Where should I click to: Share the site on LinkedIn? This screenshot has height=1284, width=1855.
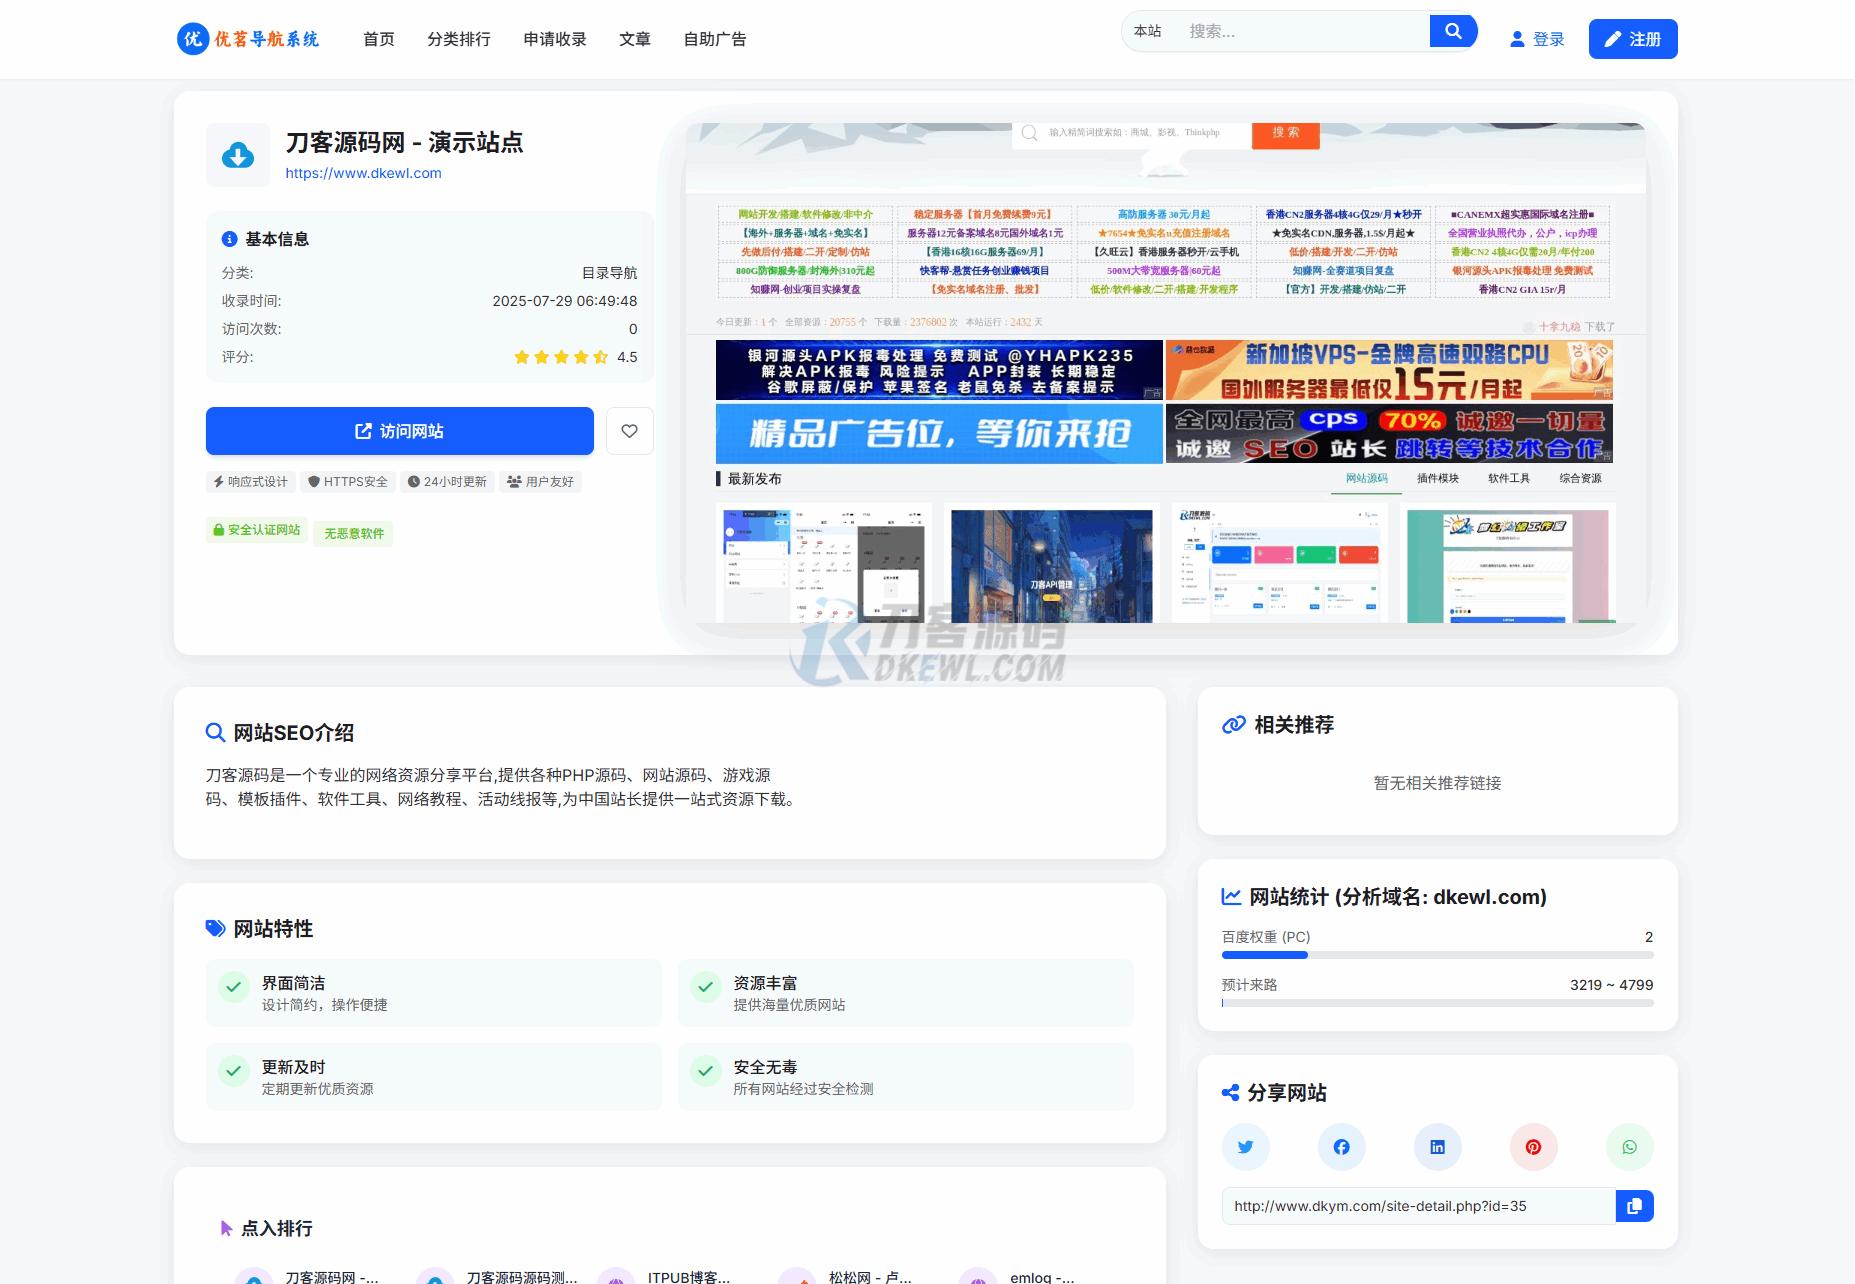point(1437,1147)
